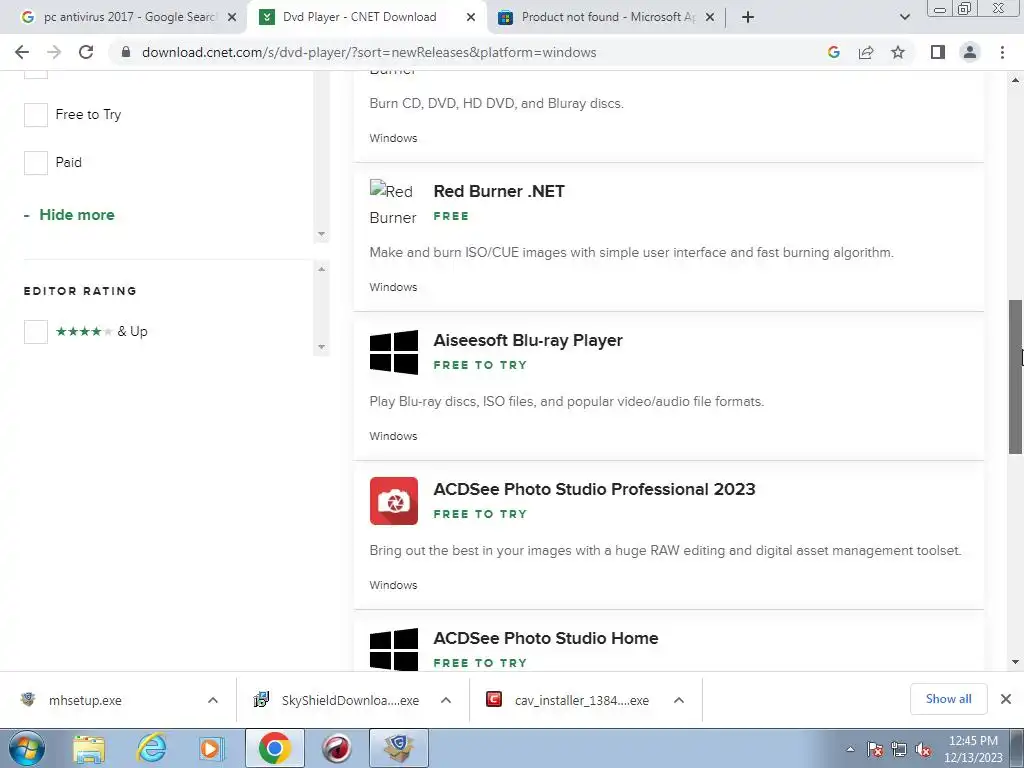Close the Dvd Player CNET tab

coord(471,17)
